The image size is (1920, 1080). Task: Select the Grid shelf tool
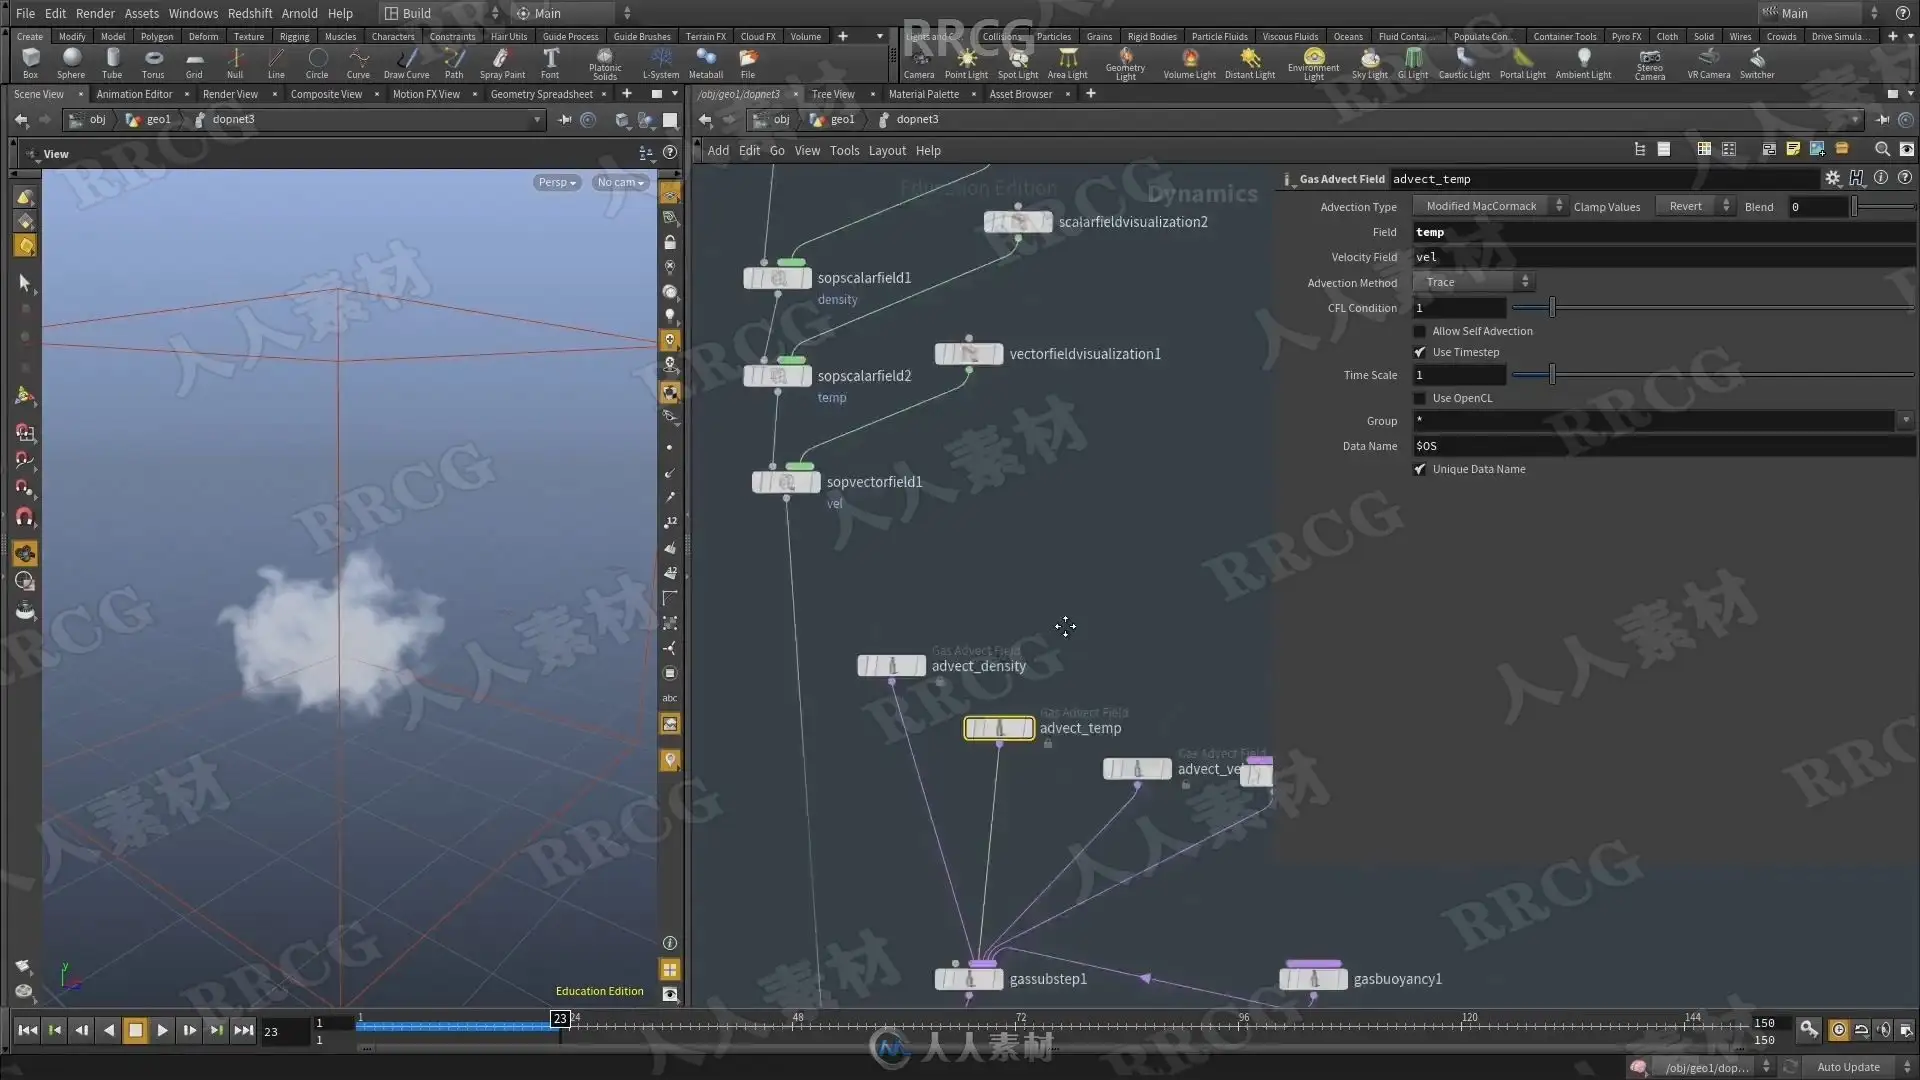[x=194, y=63]
